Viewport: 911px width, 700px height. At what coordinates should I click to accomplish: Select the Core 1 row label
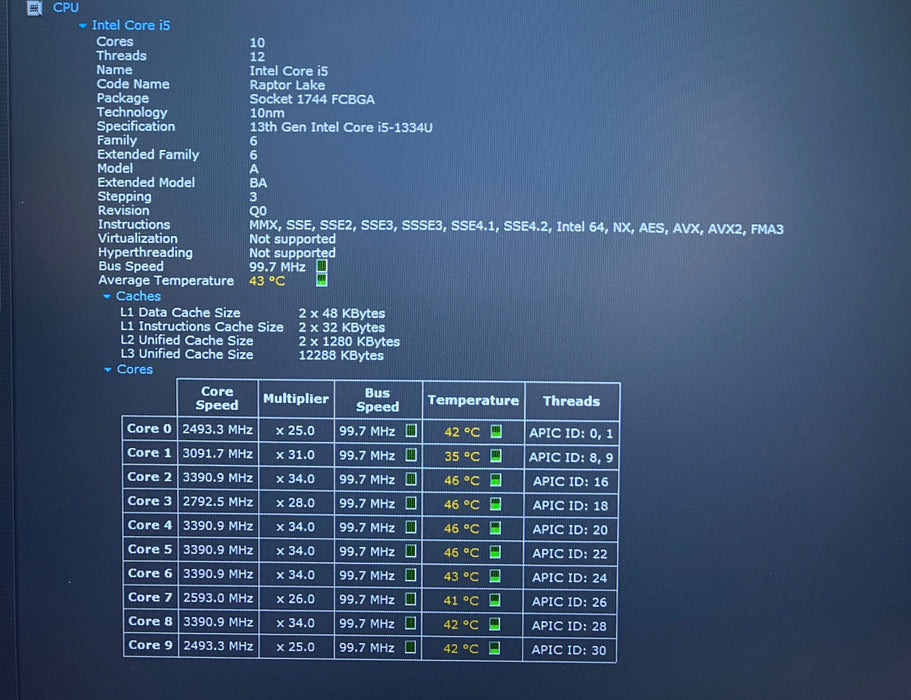pos(150,453)
